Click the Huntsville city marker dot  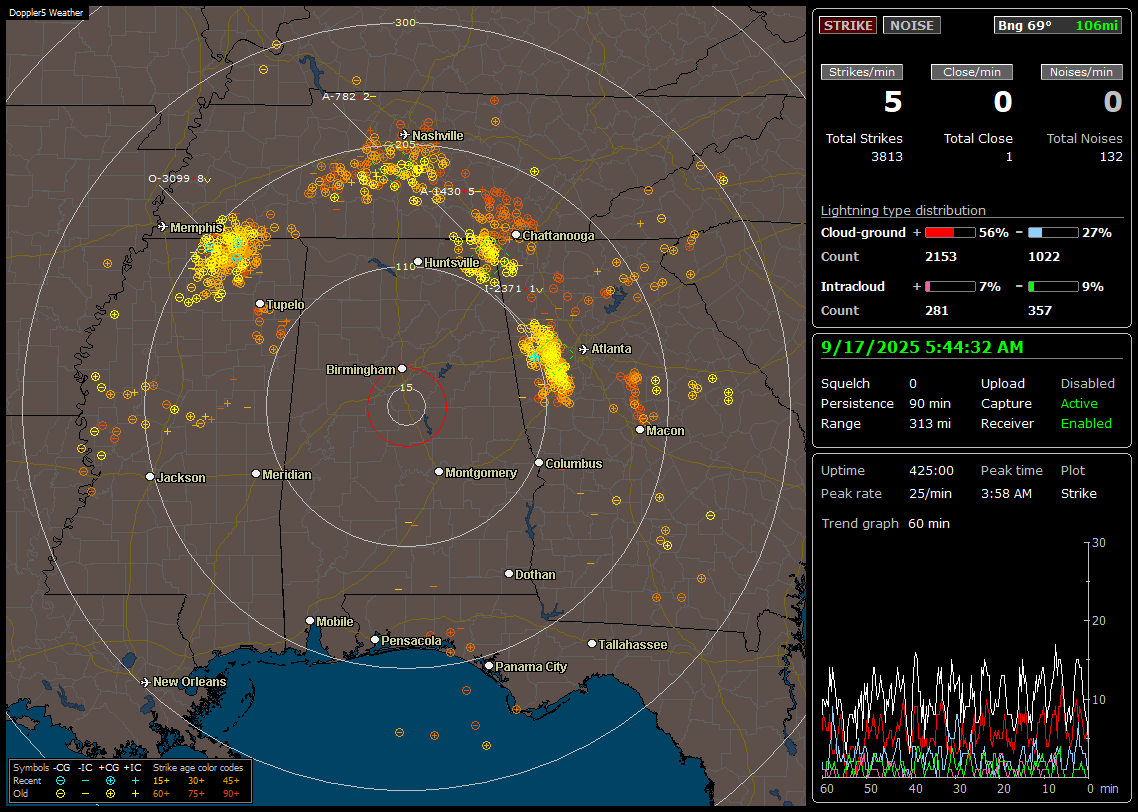(418, 262)
